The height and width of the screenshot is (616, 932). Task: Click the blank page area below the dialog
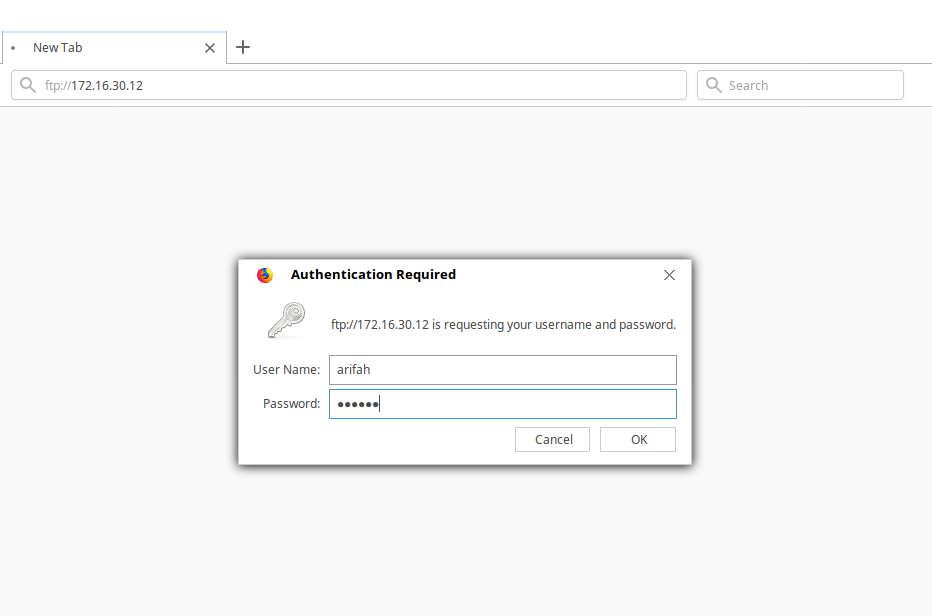click(465, 540)
